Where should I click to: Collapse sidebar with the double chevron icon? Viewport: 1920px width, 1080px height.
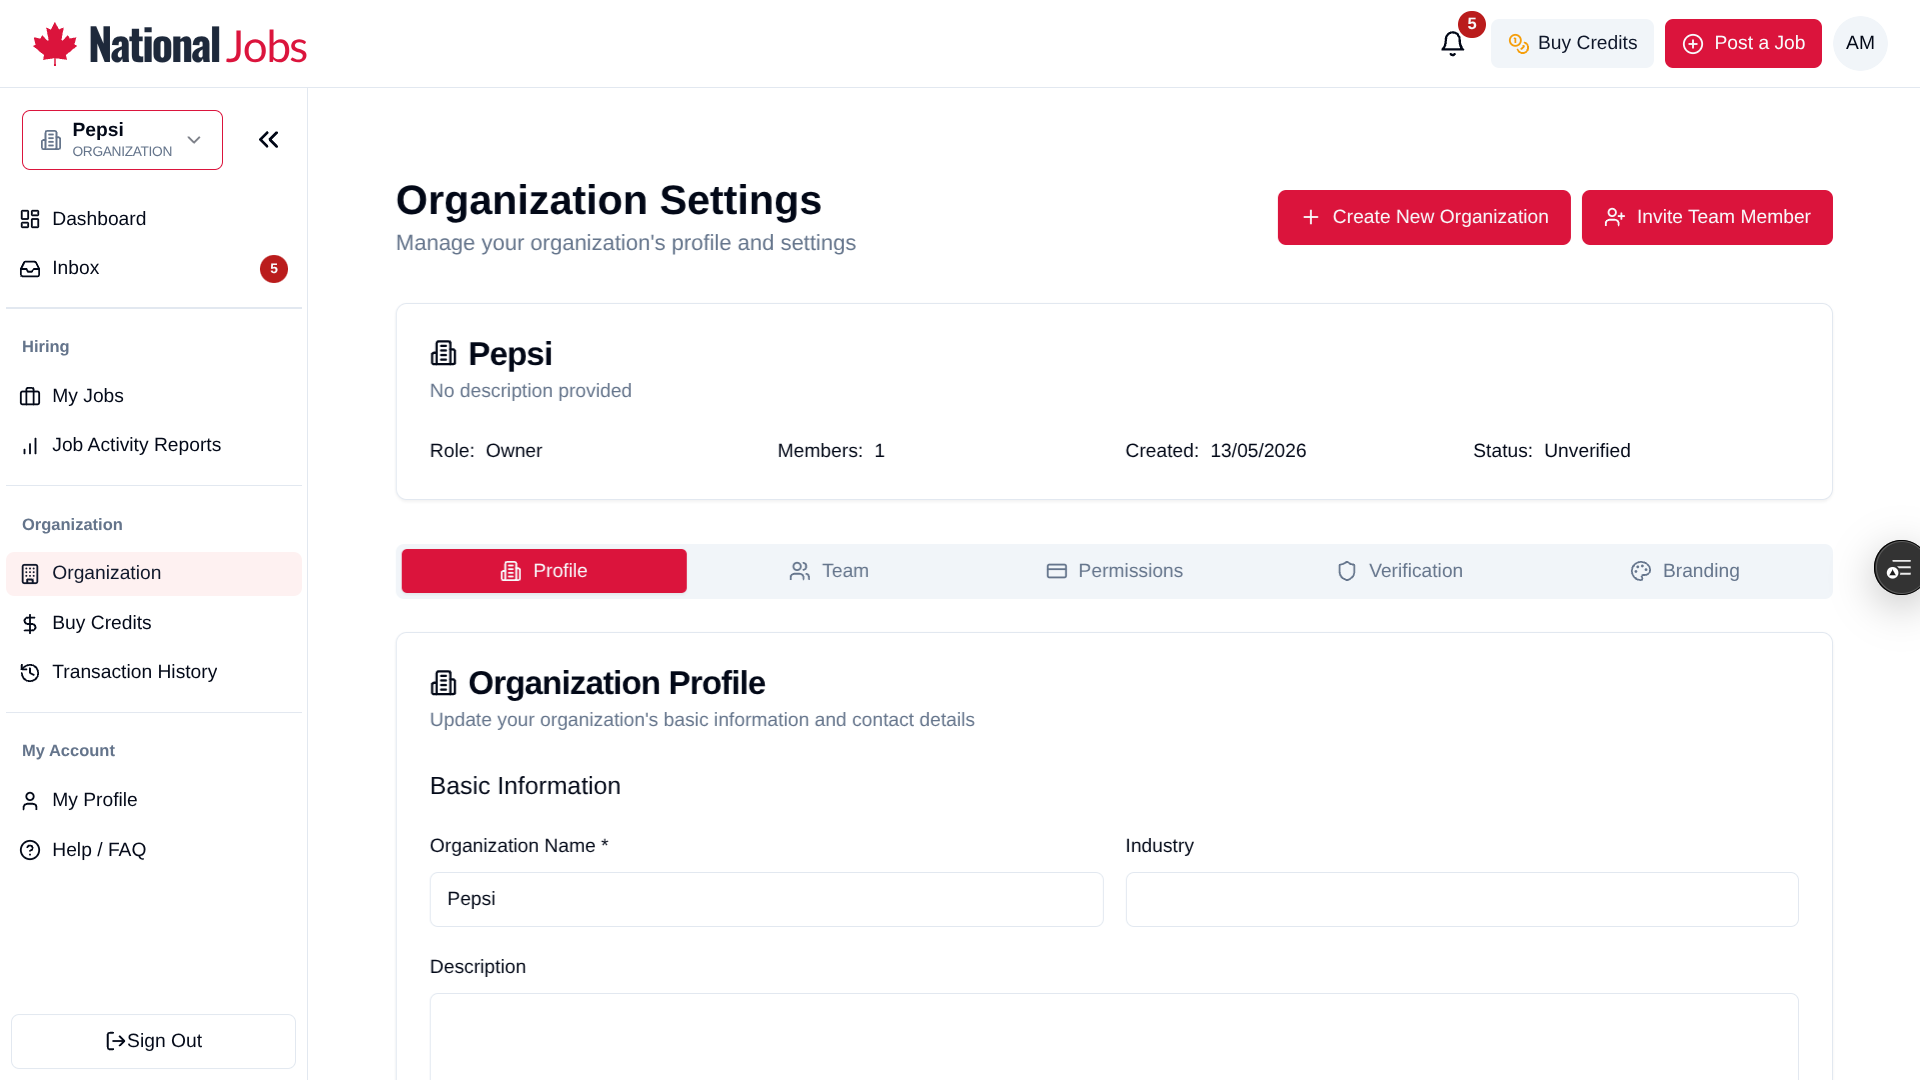coord(268,140)
